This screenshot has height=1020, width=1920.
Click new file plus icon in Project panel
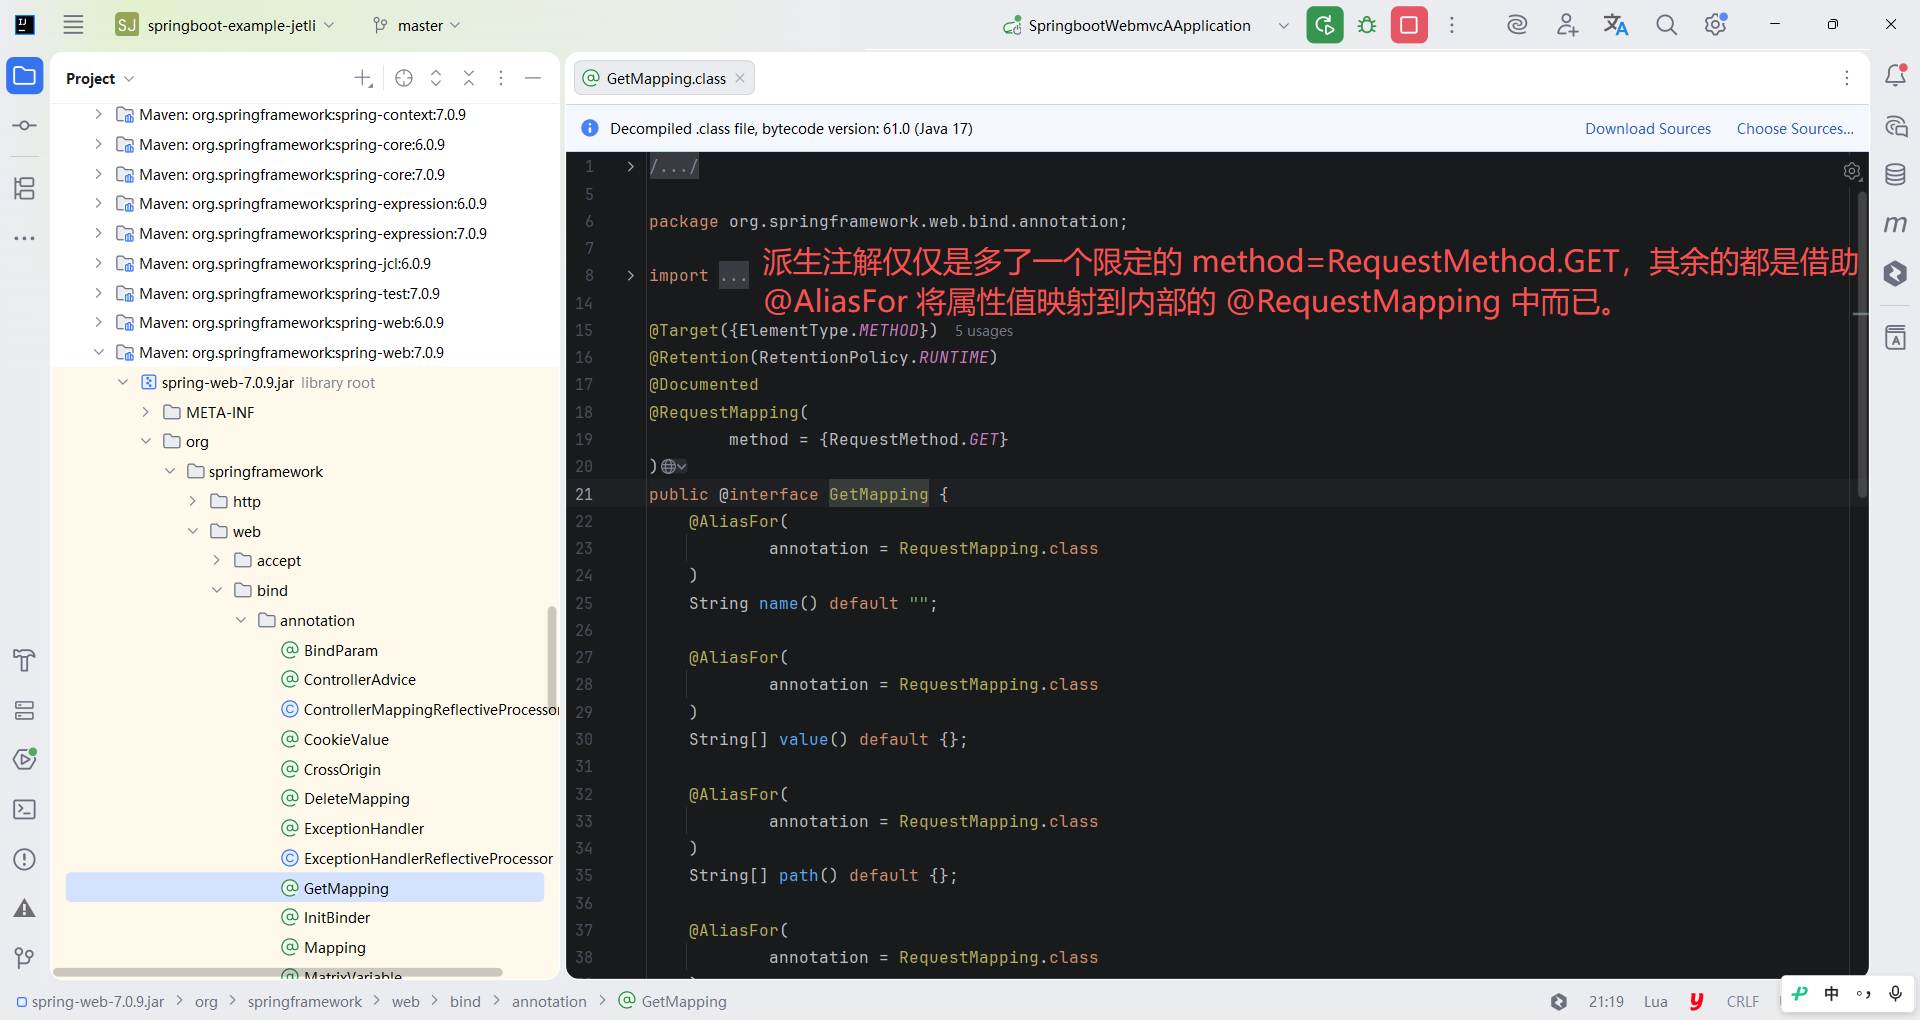click(363, 78)
